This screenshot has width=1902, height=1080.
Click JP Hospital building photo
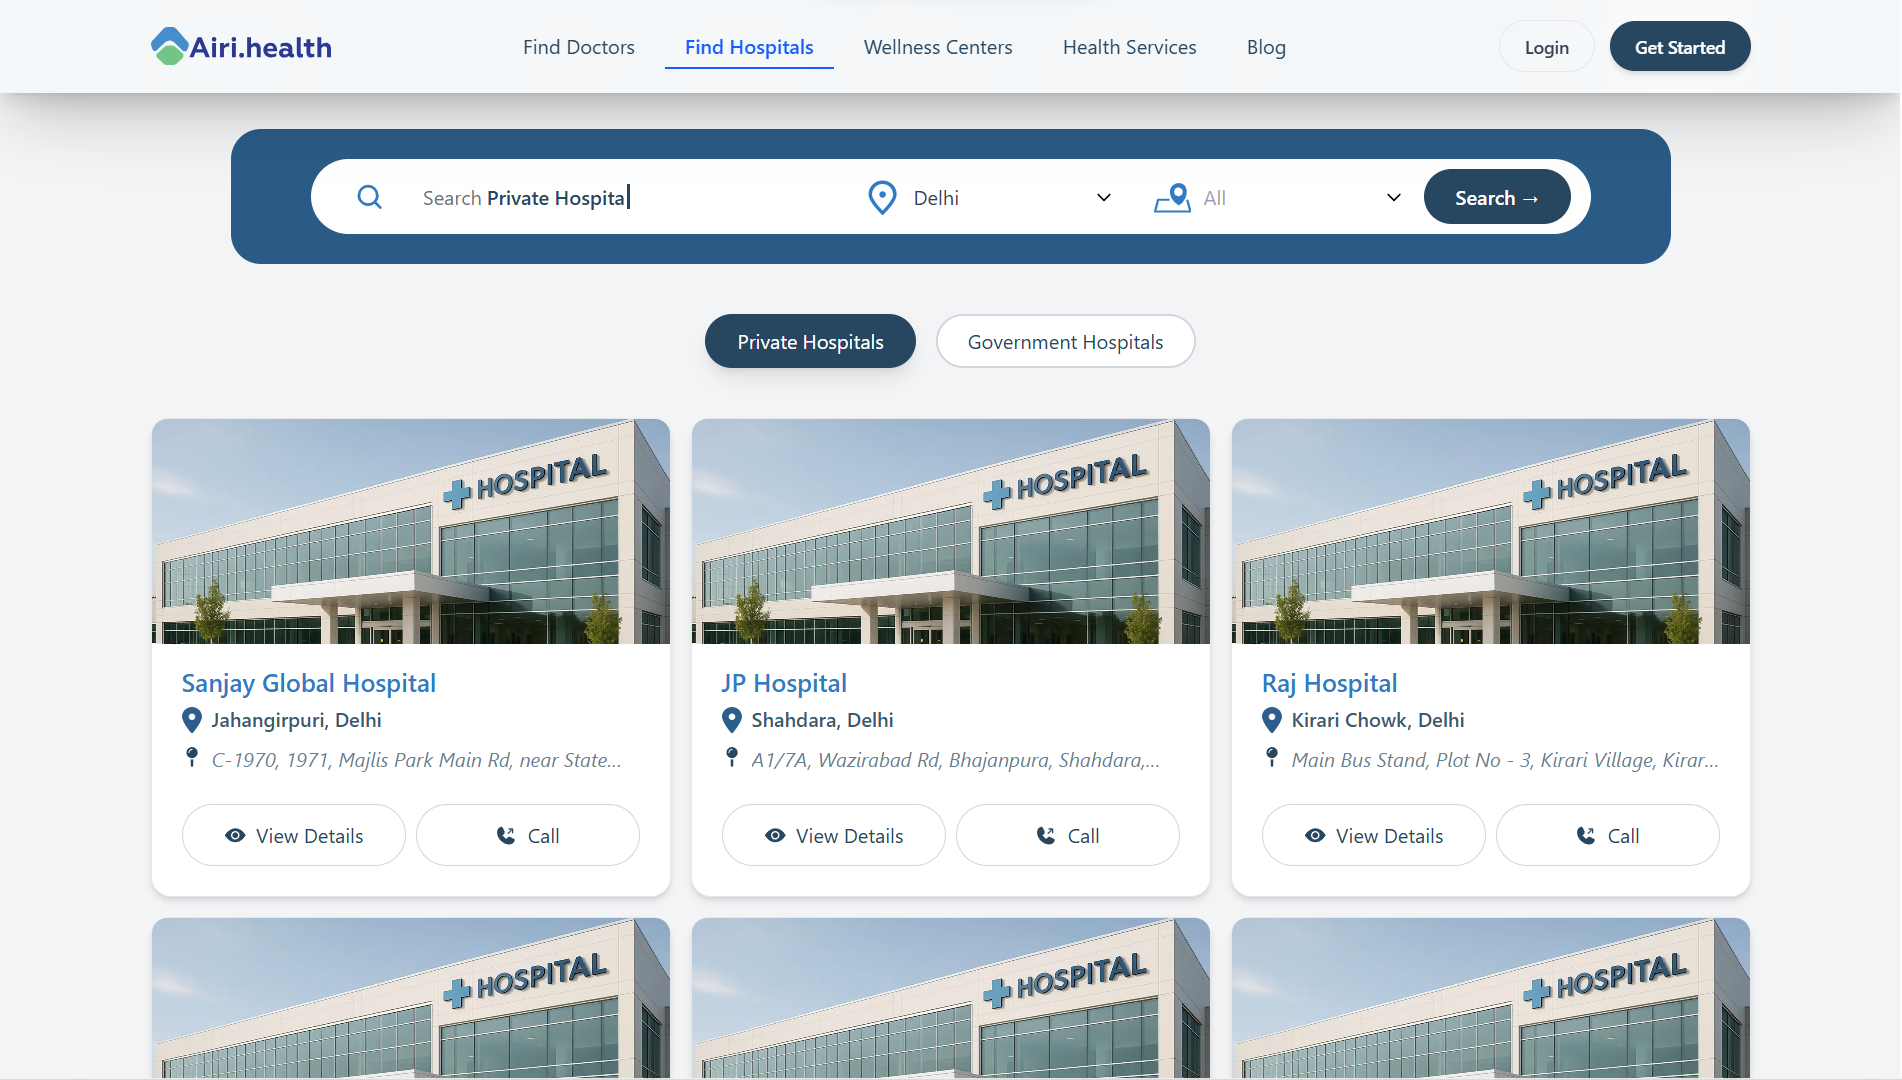tap(951, 531)
